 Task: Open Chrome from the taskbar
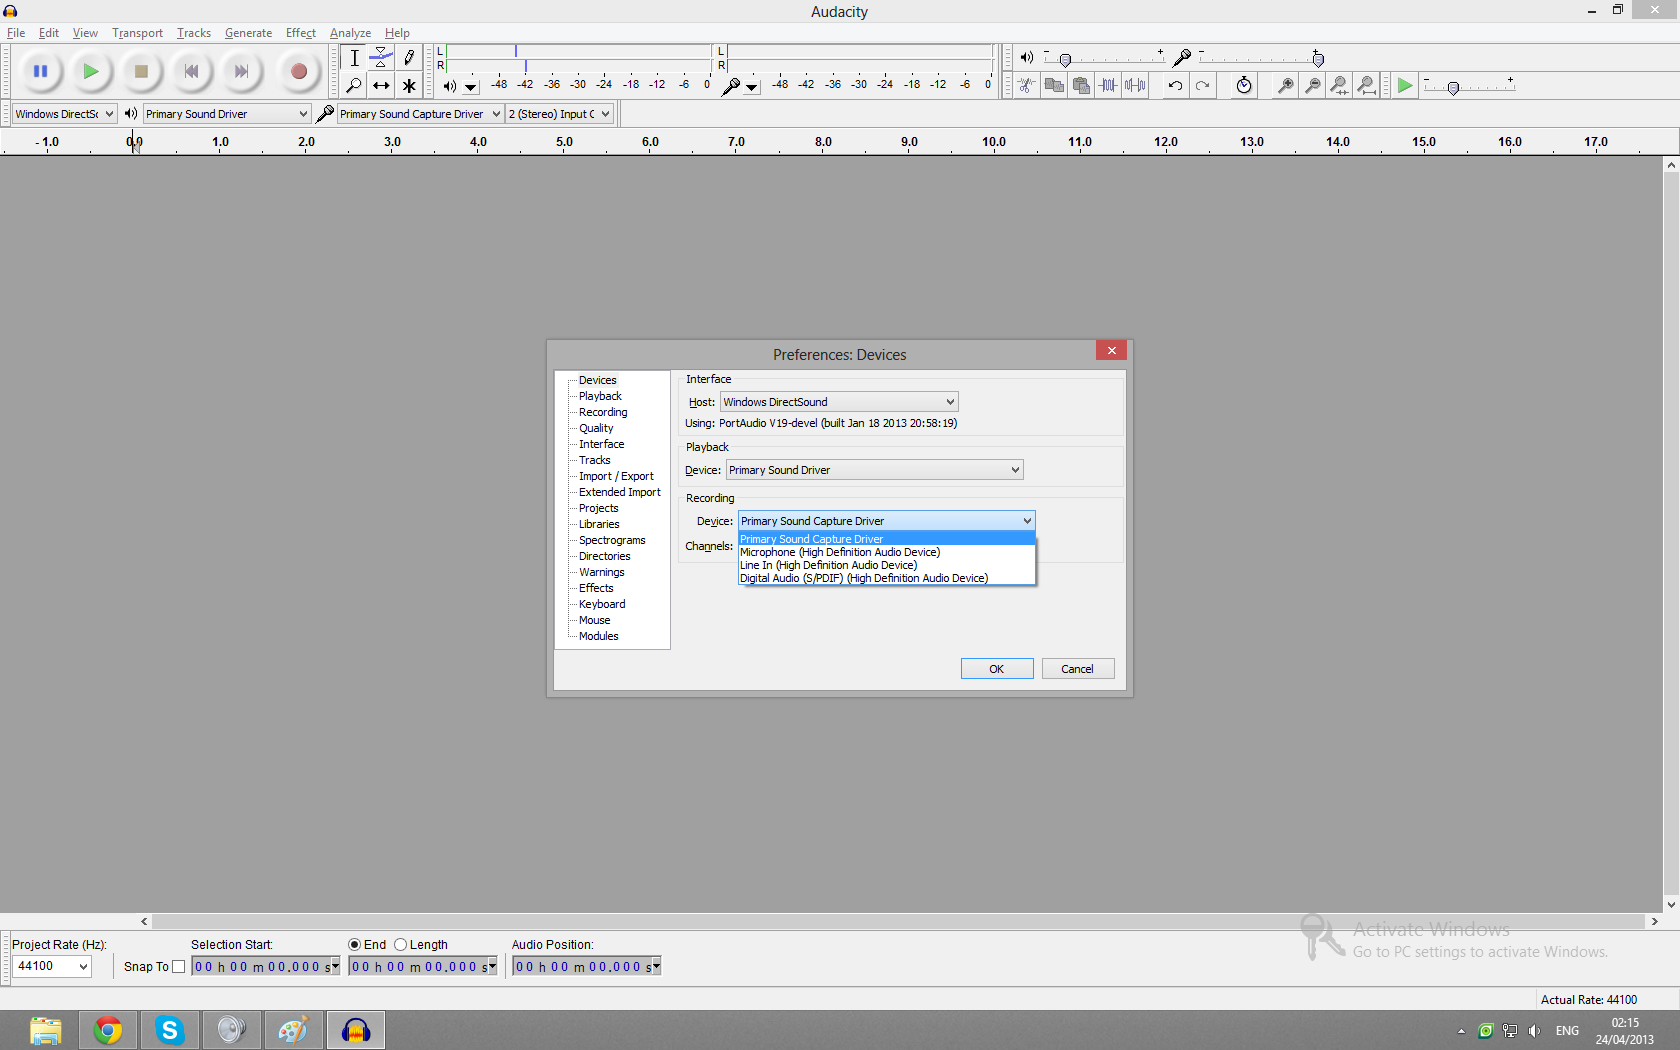(x=108, y=1030)
